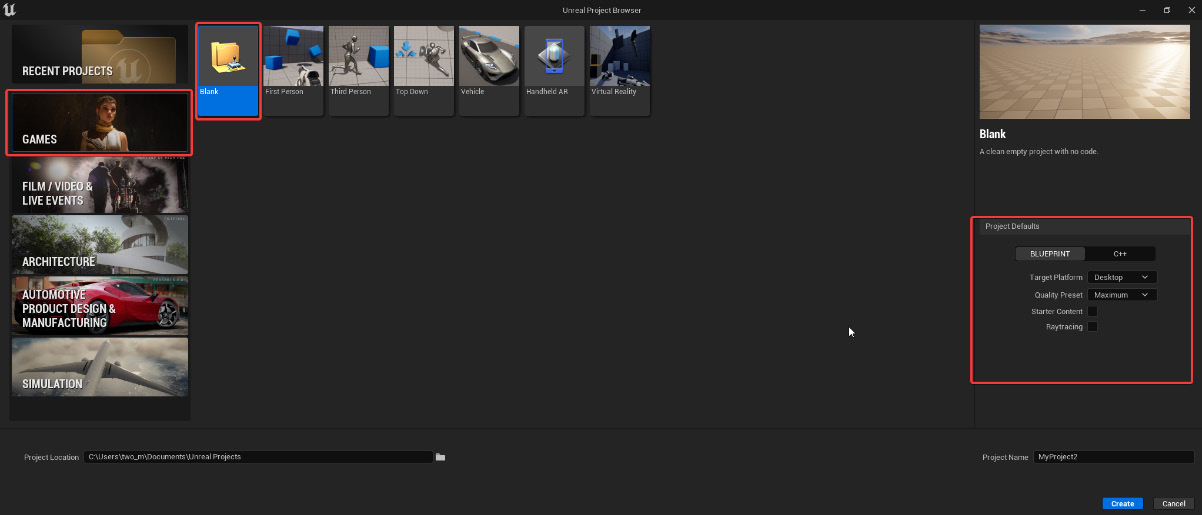Choose the First Person template
This screenshot has width=1202, height=515.
coord(293,71)
